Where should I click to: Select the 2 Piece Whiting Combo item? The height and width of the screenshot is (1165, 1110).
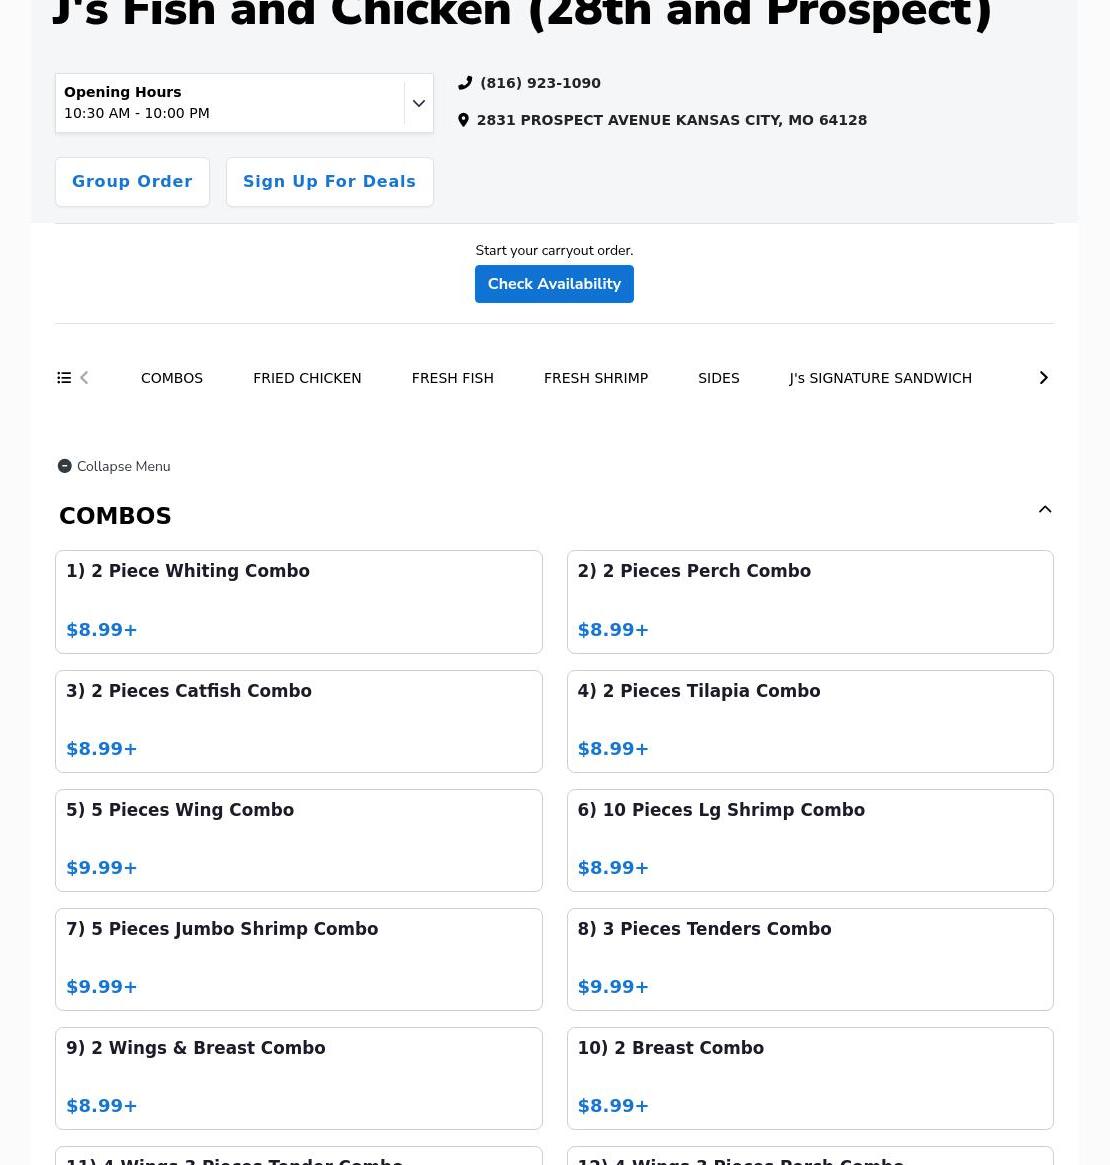[x=299, y=603]
